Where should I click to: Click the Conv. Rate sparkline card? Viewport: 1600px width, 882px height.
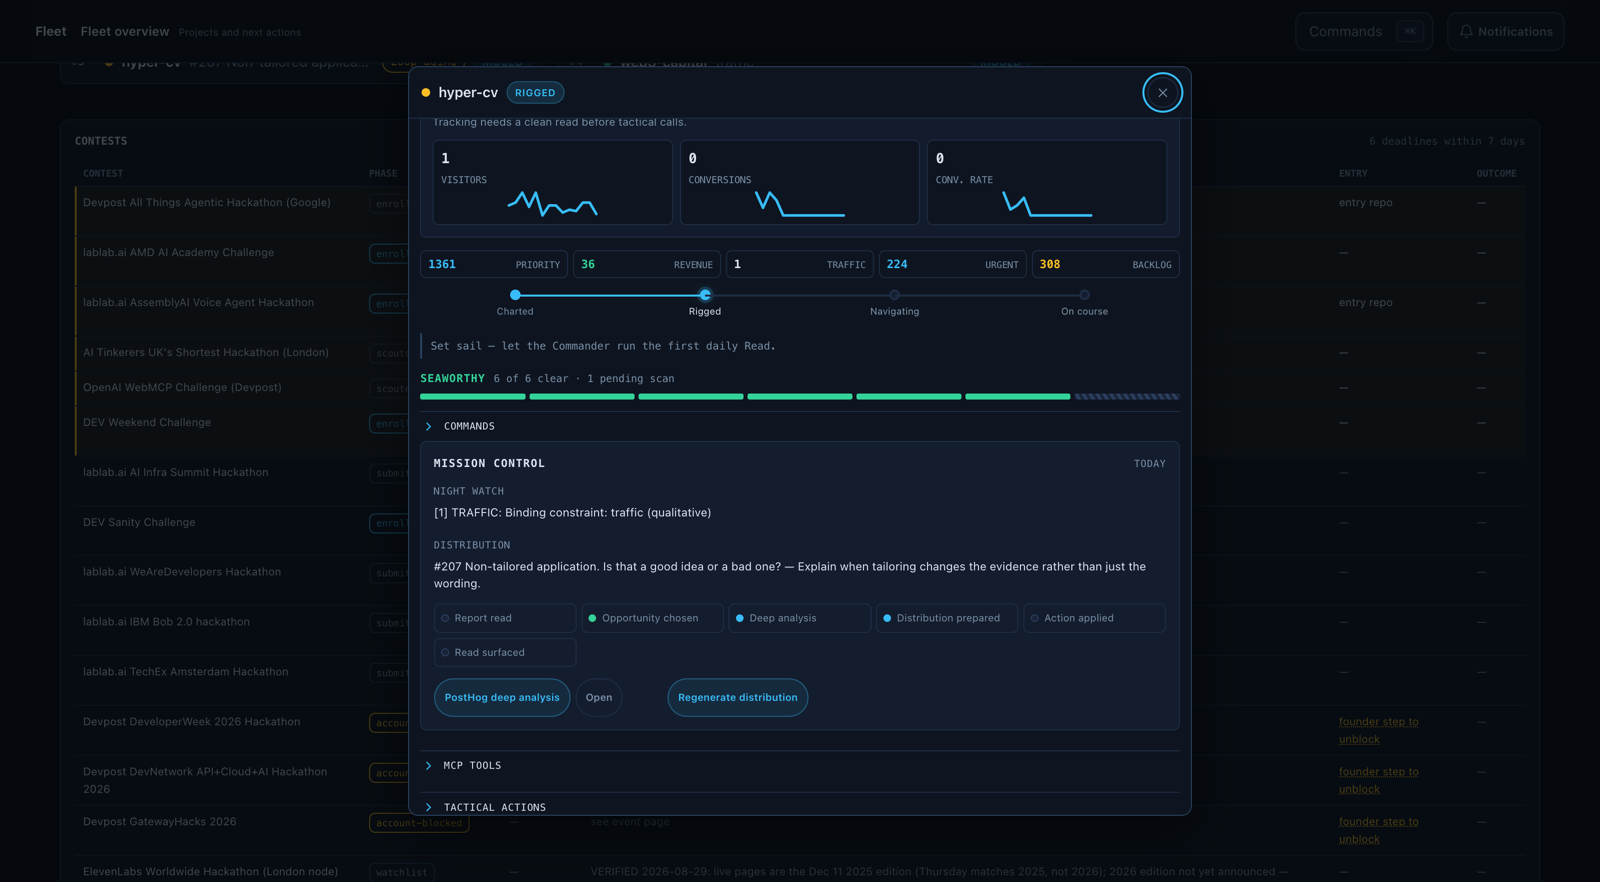[1047, 182]
